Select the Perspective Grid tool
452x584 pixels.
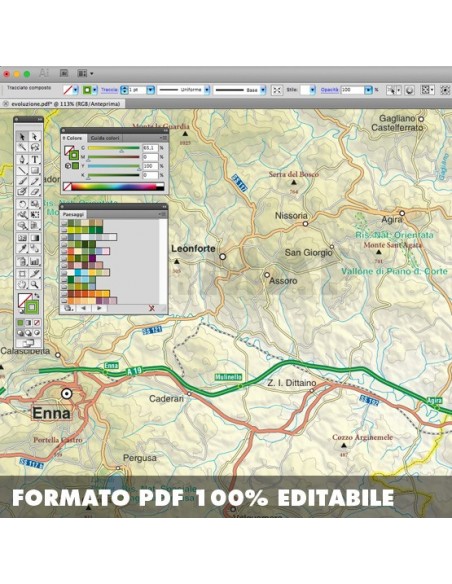tap(35, 225)
